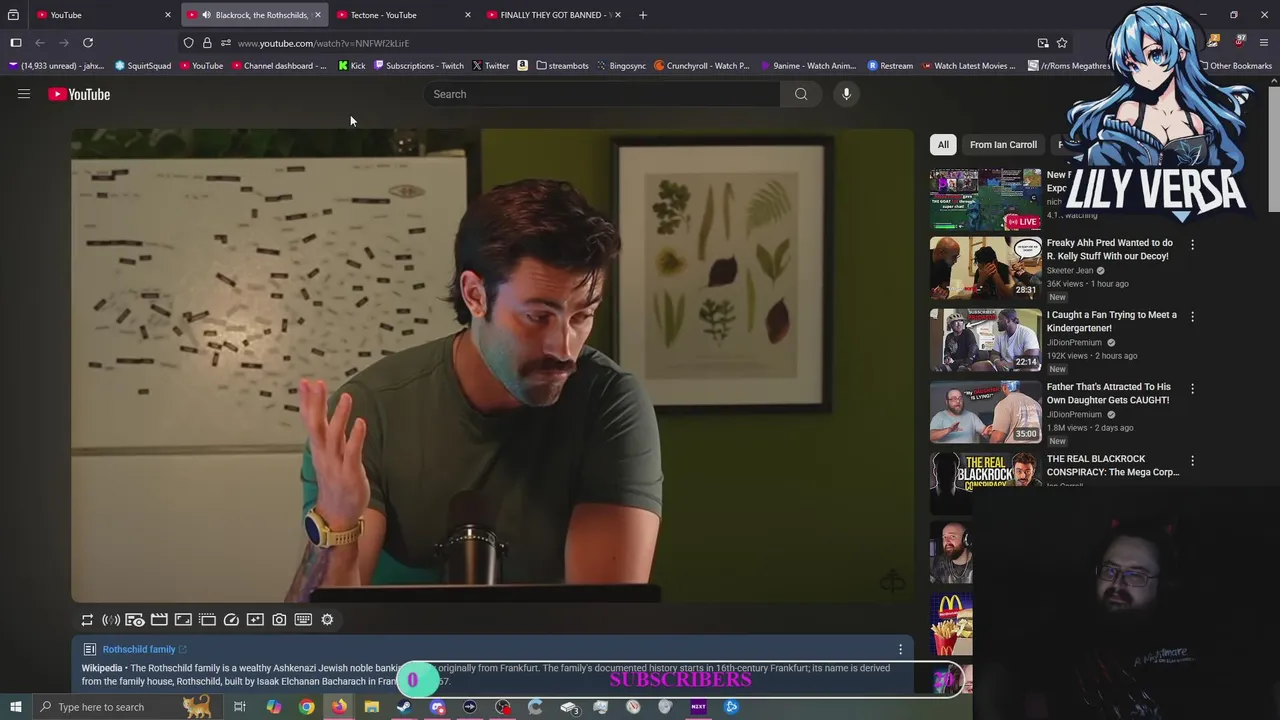Open the Subscriptions - Twitch bookmark
The width and height of the screenshot is (1280, 720).
(419, 66)
